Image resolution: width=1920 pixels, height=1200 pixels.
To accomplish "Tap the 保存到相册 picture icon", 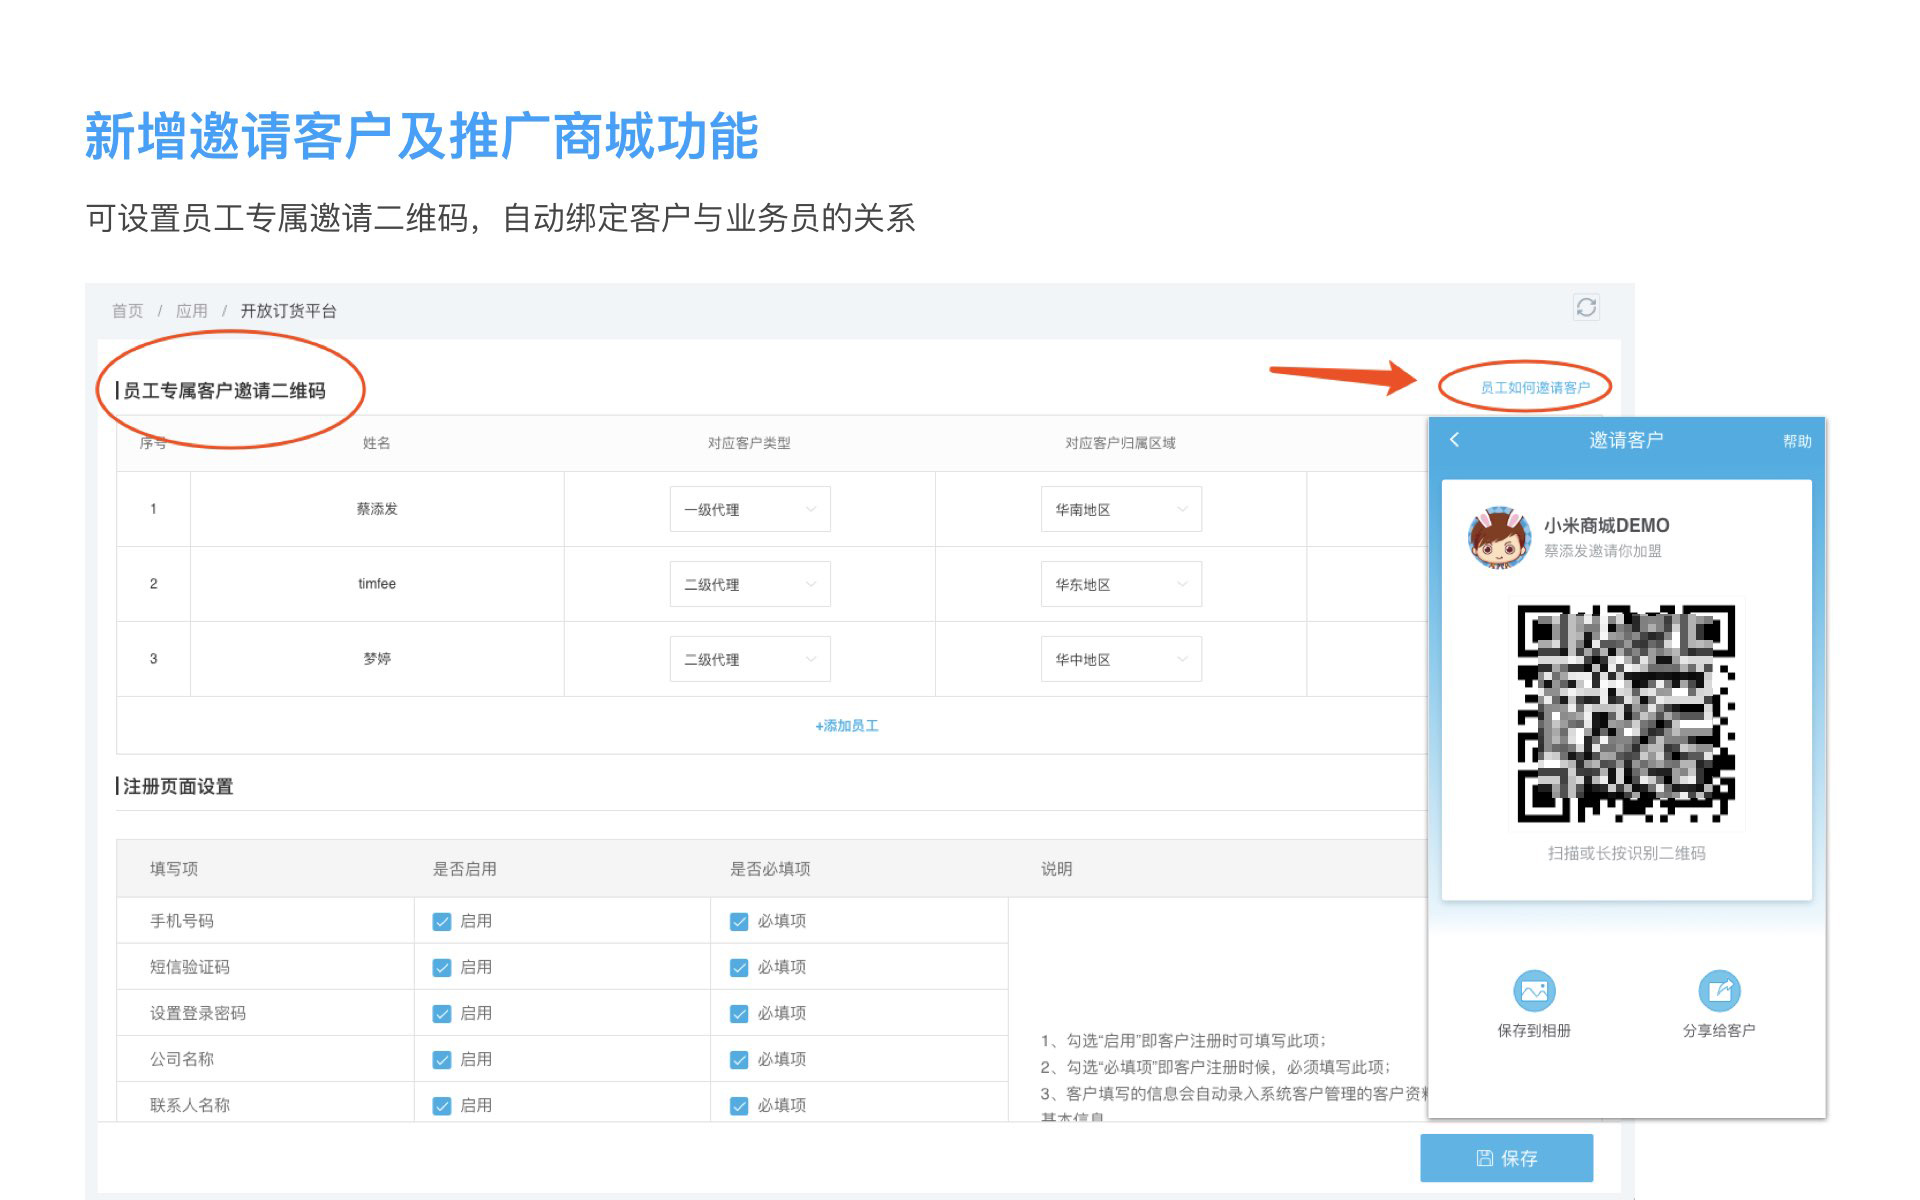I will (1534, 991).
